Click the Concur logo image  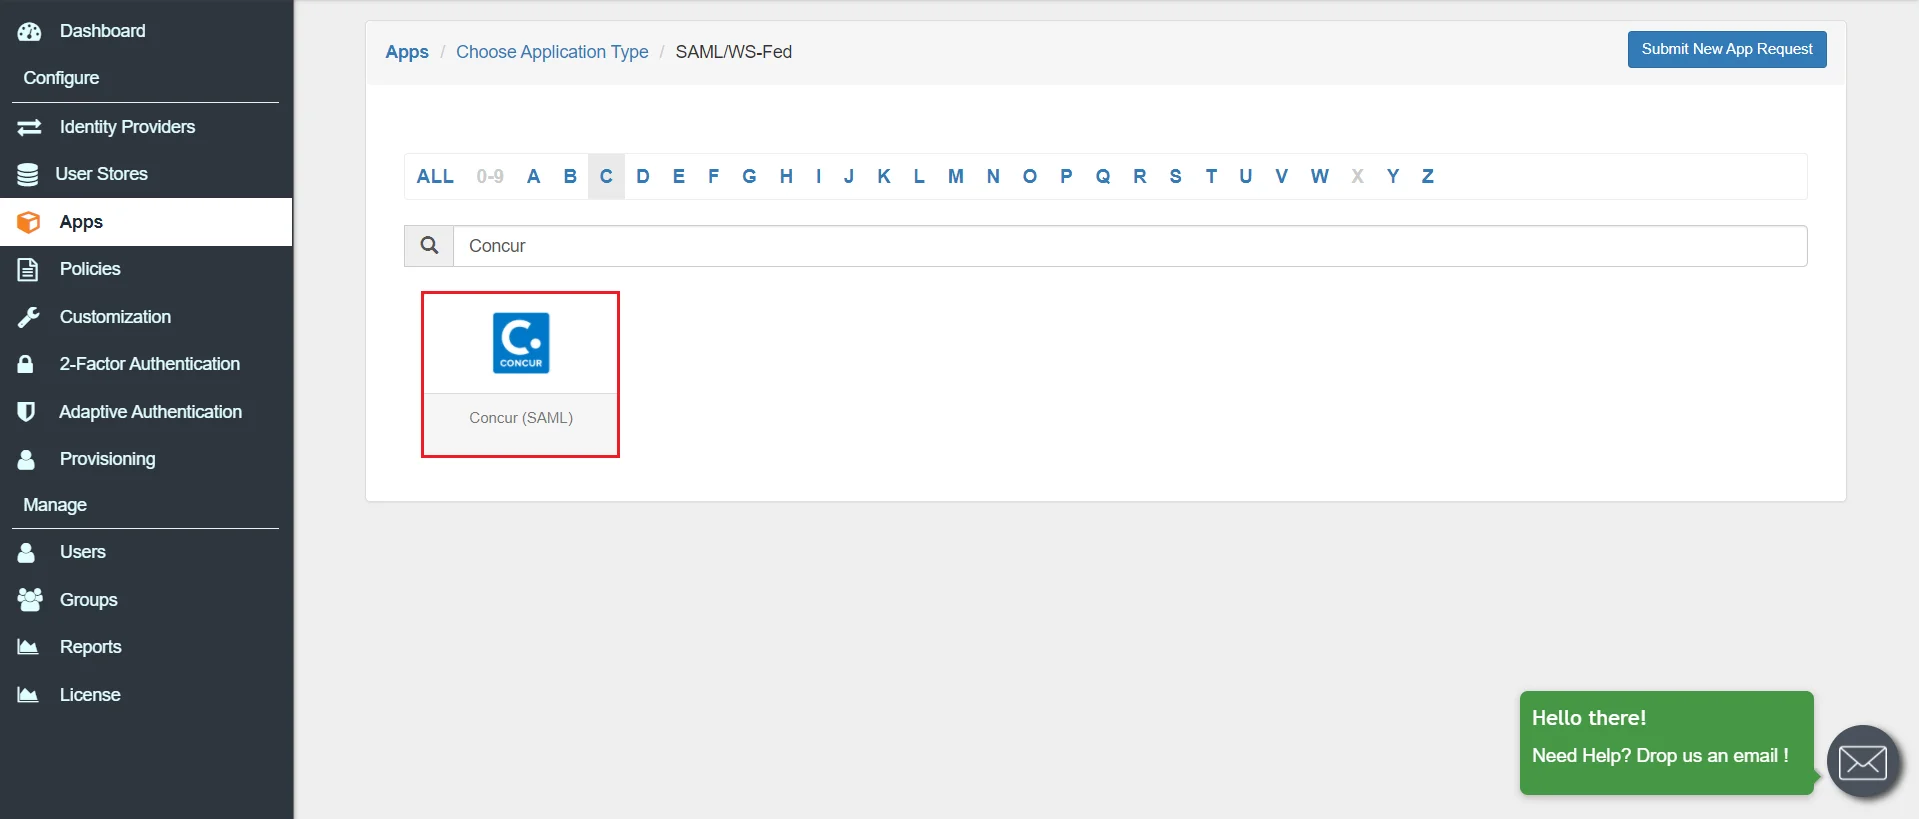point(521,343)
